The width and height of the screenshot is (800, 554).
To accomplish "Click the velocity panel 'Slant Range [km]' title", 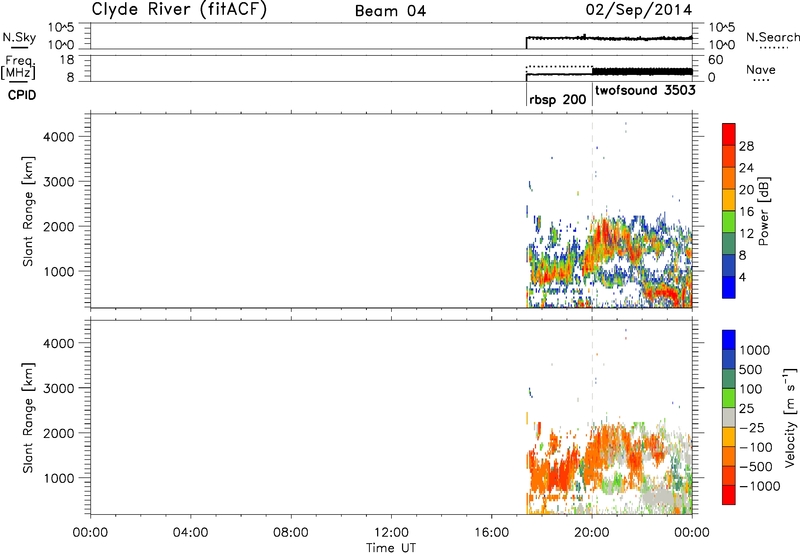I will pos(28,418).
